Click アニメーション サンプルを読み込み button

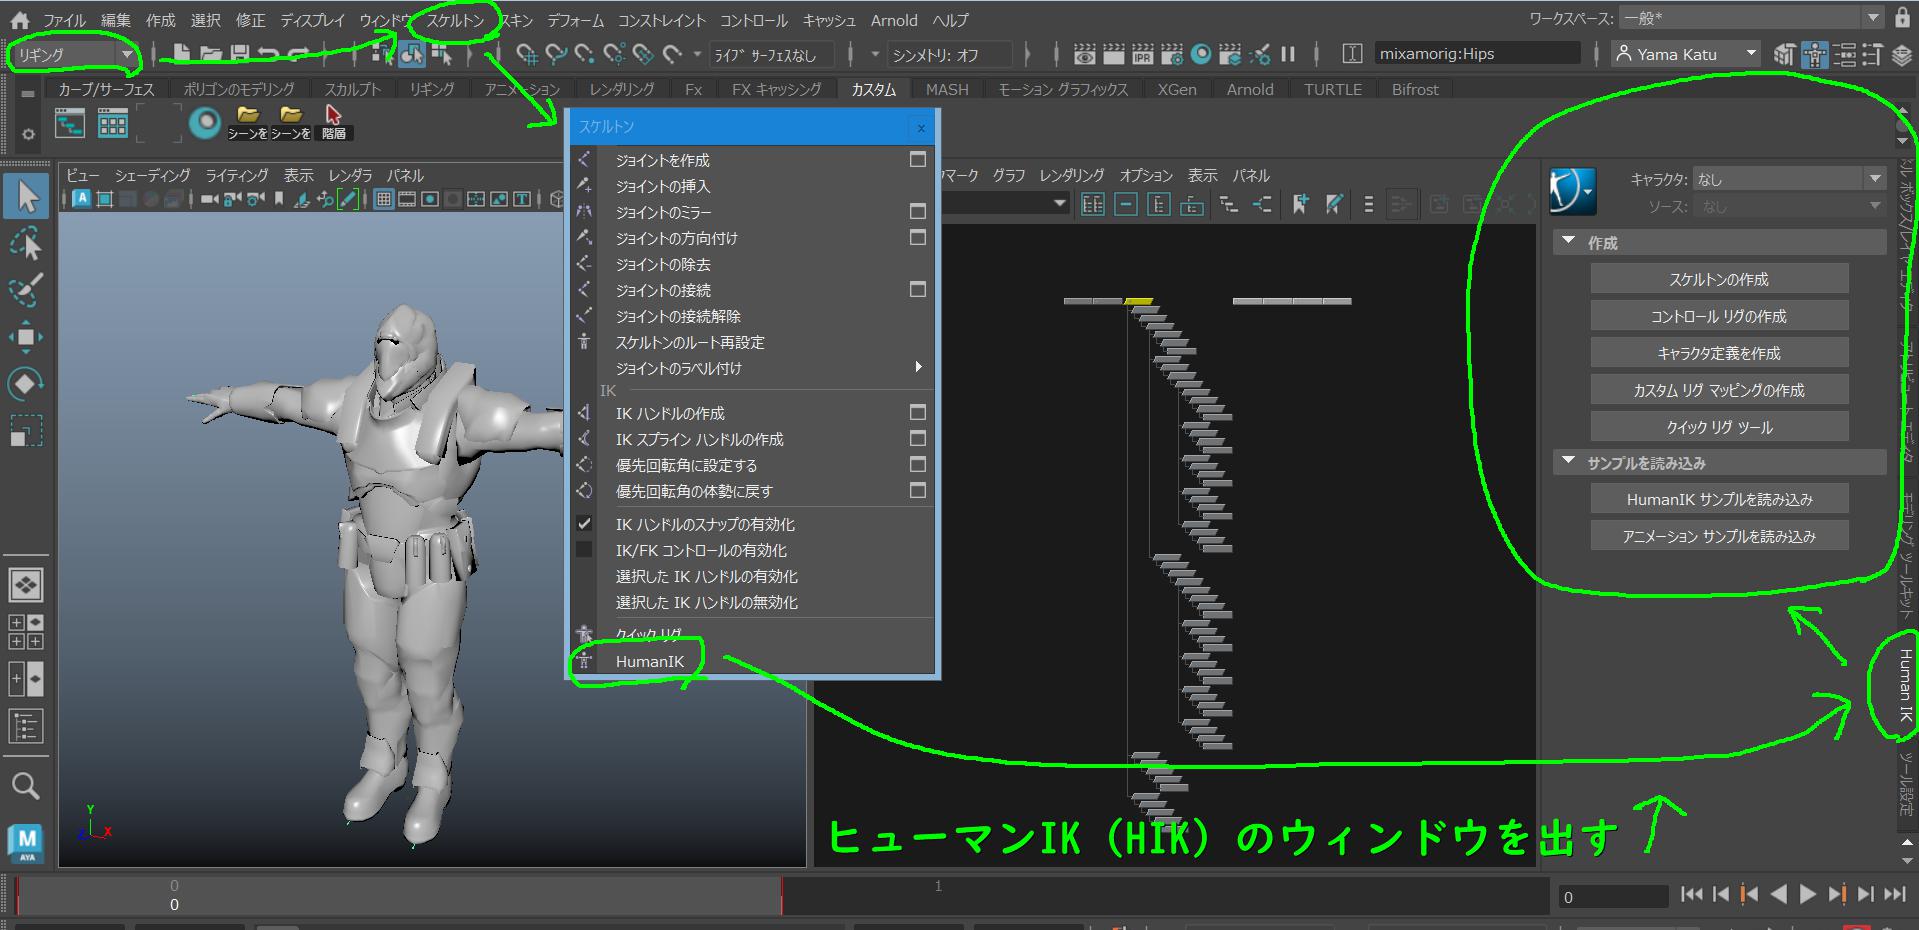click(x=1719, y=536)
